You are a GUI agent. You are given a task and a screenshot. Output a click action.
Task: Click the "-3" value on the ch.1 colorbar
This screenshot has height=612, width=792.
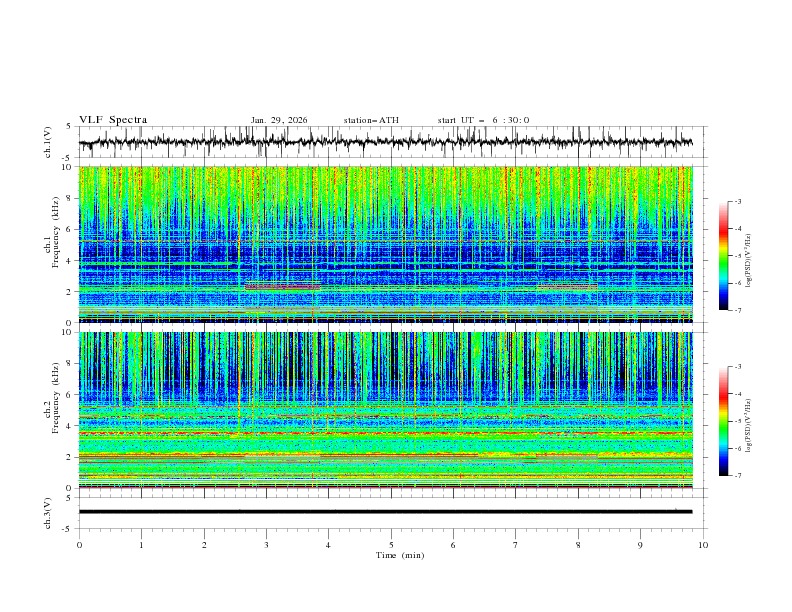pyautogui.click(x=737, y=201)
